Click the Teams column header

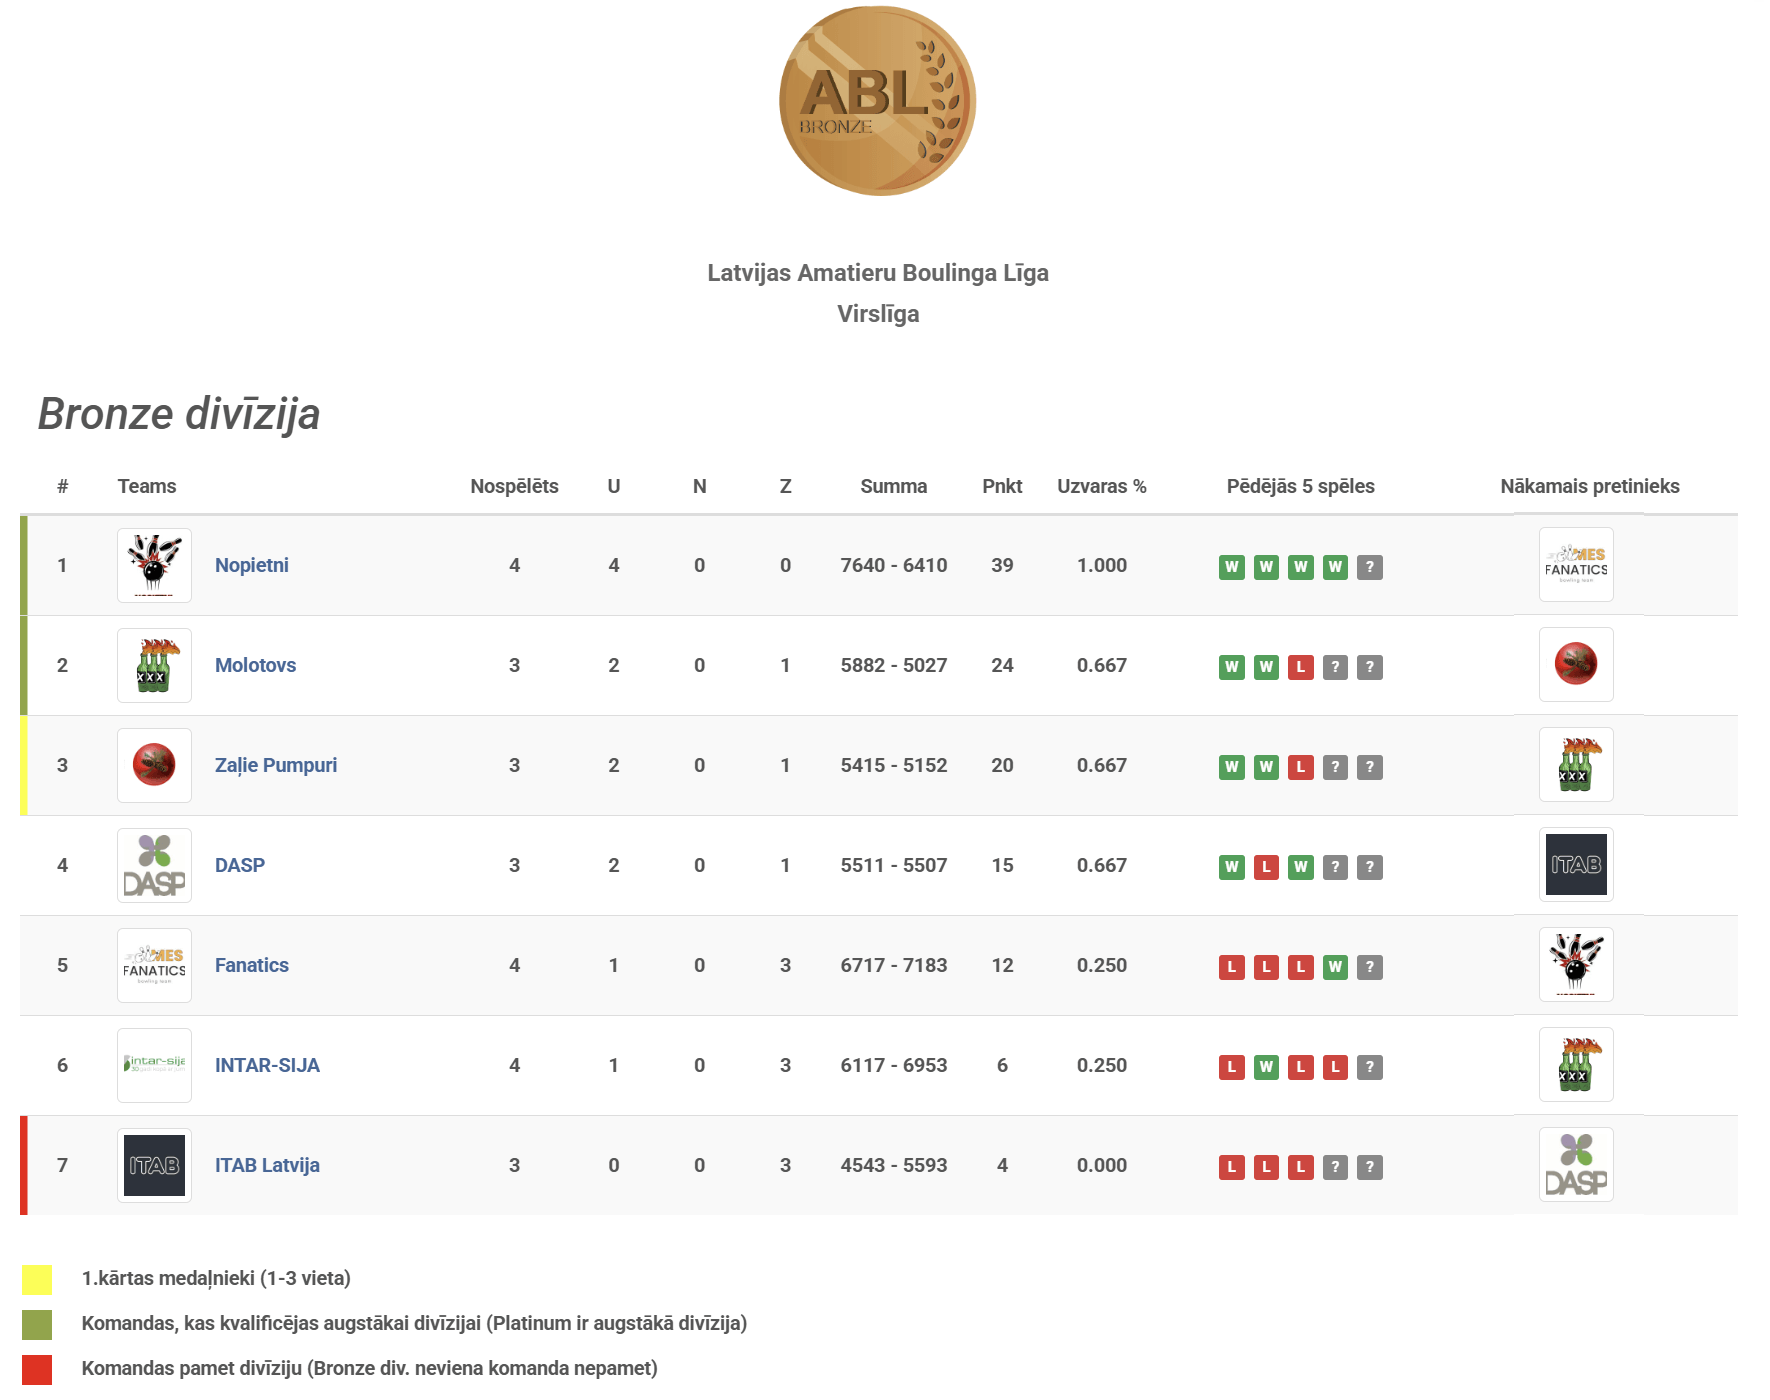tap(147, 486)
